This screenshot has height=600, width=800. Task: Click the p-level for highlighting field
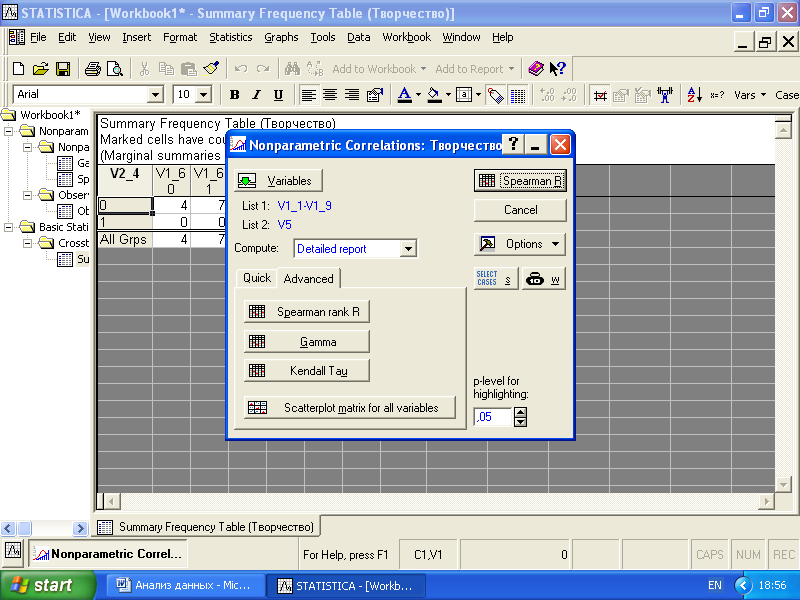[492, 417]
